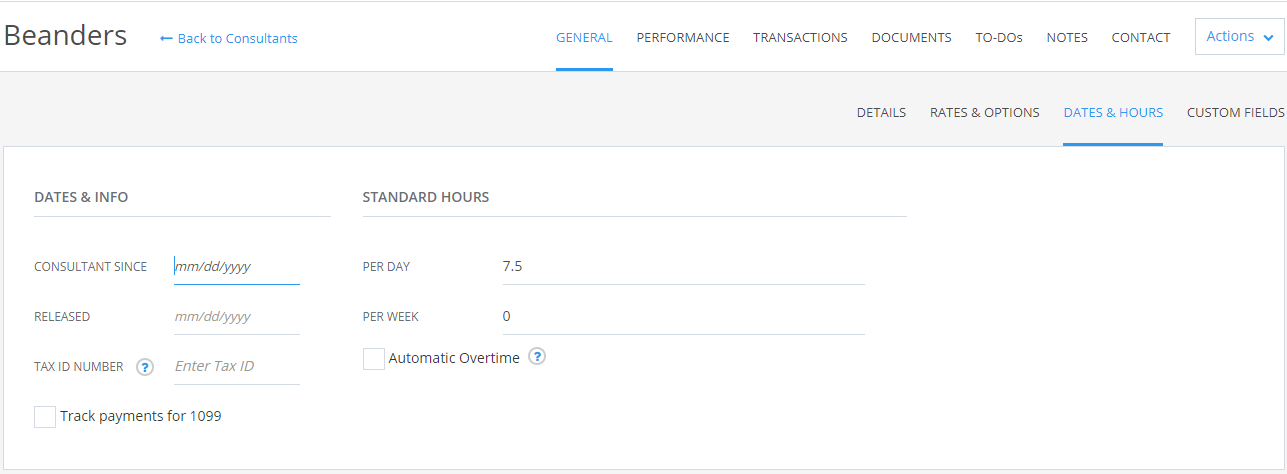Select the Documents tab
The height and width of the screenshot is (474, 1287).
[x=911, y=38]
